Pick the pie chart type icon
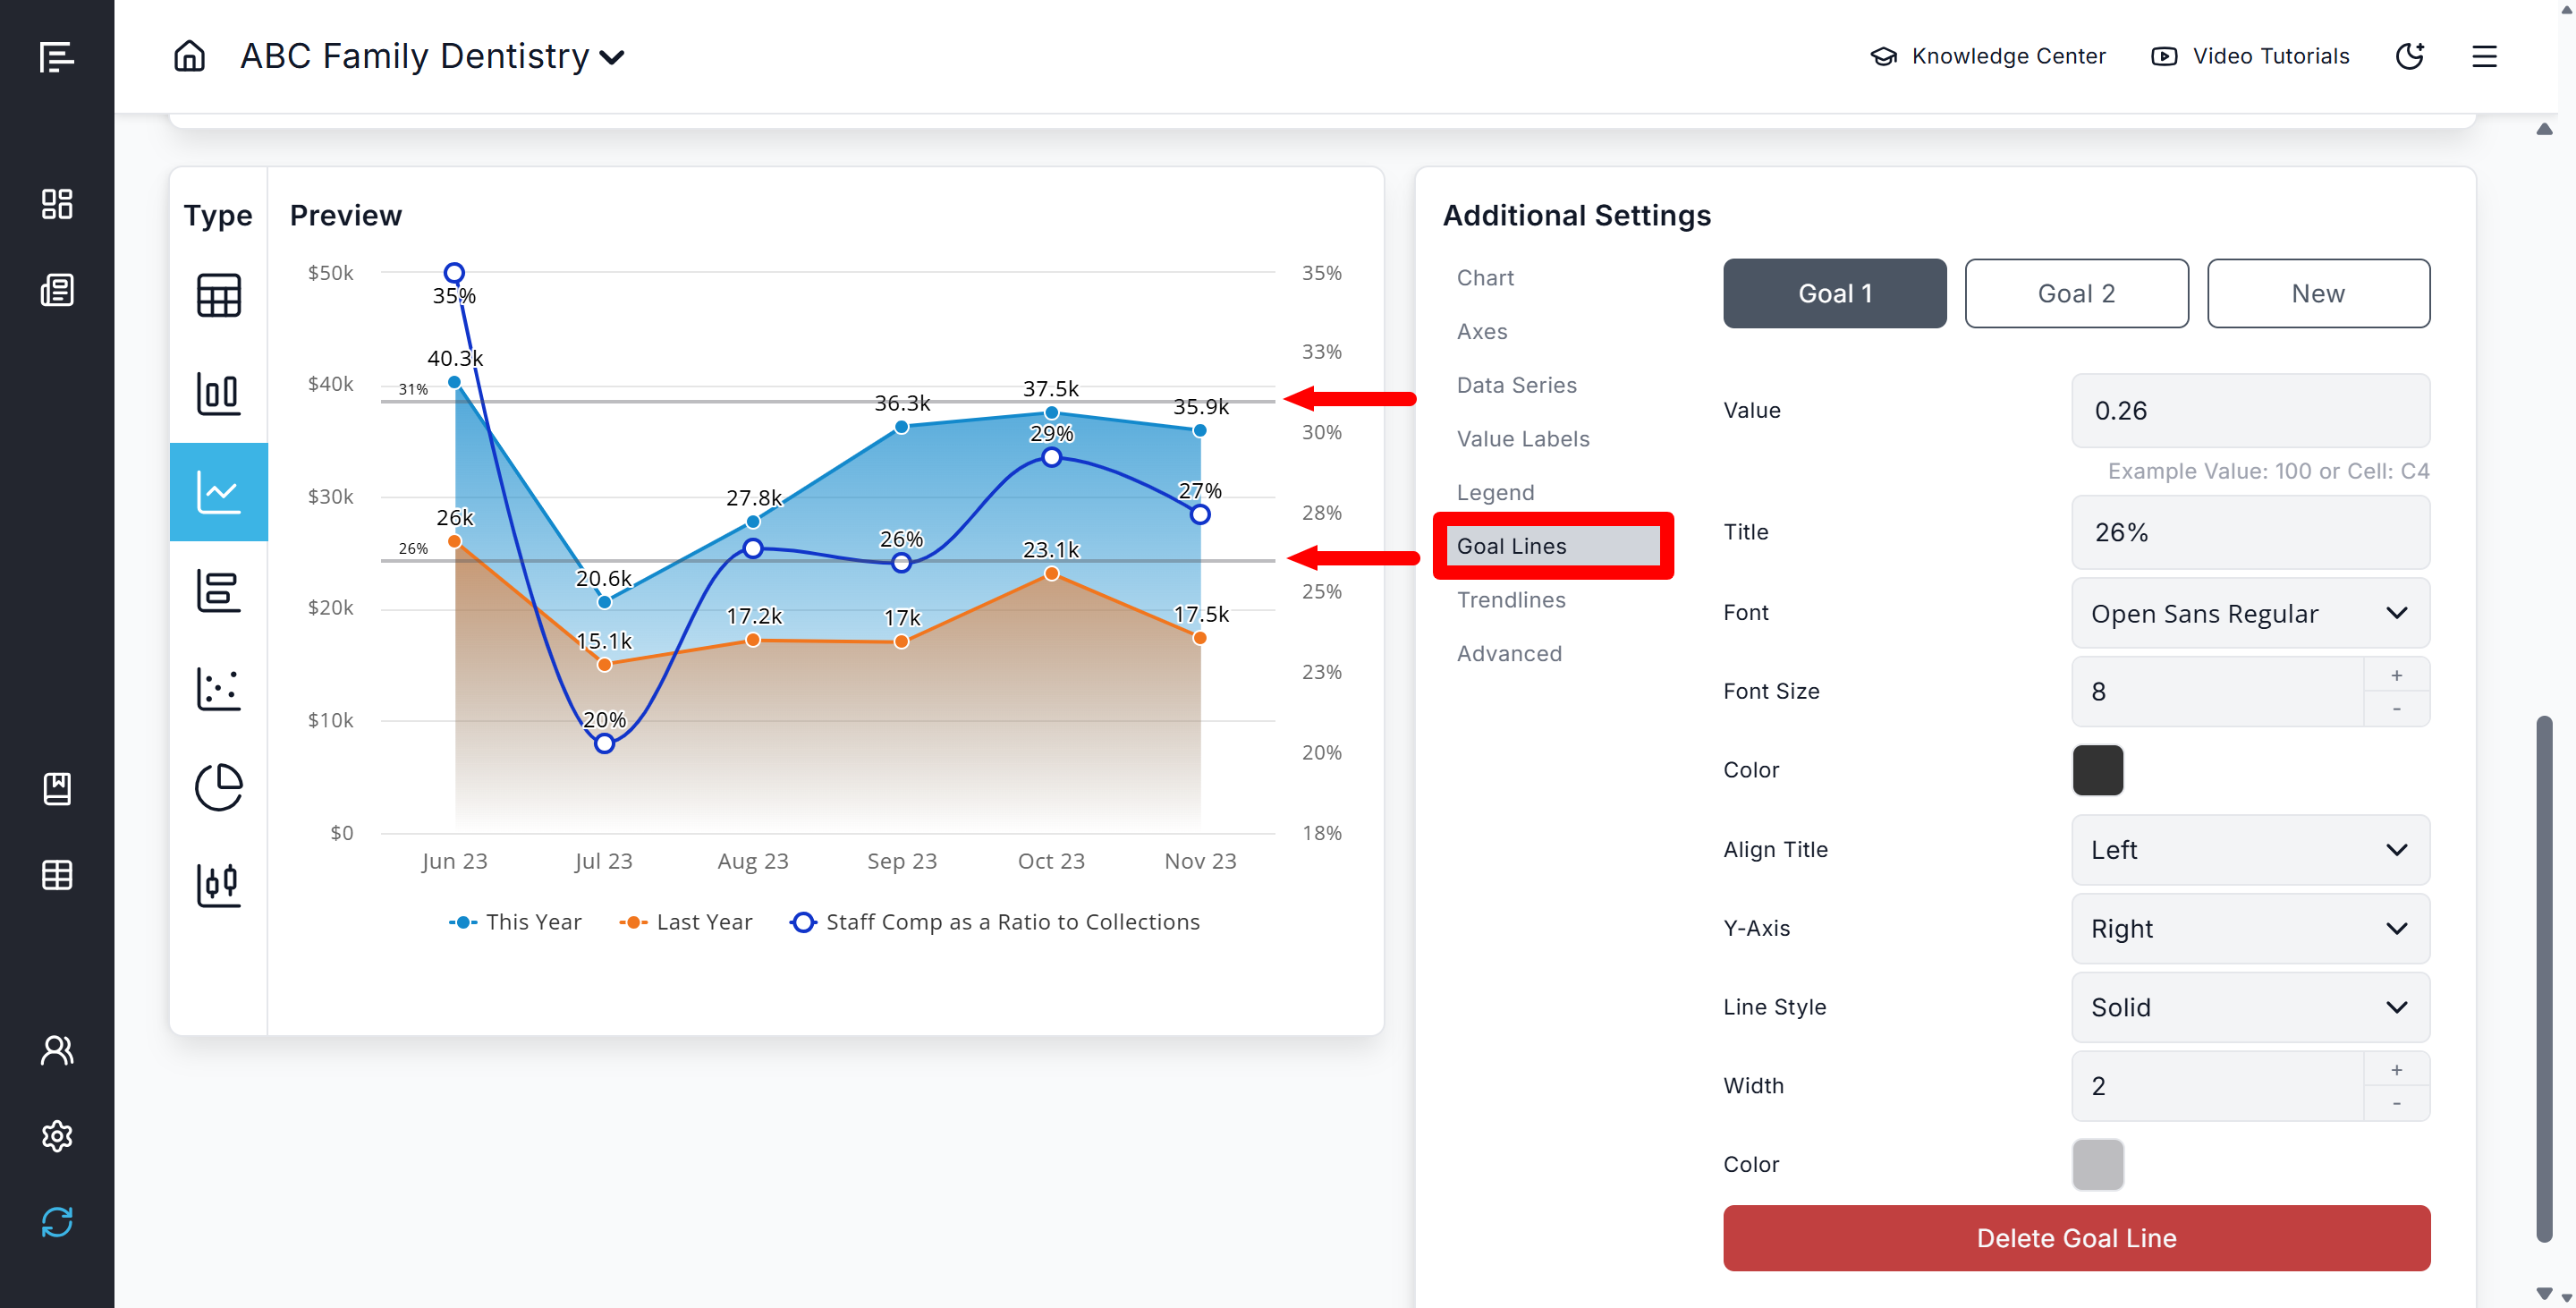This screenshot has width=2576, height=1308. [218, 787]
